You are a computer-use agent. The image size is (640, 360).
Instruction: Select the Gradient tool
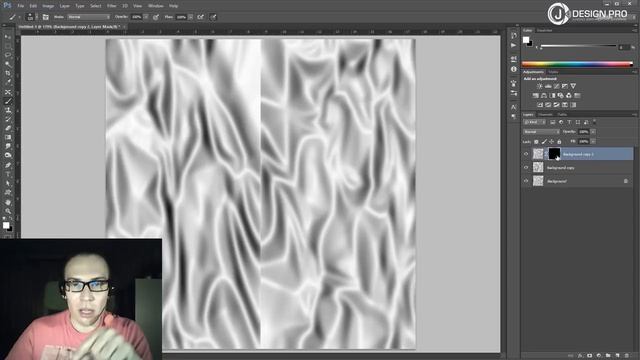[8, 137]
